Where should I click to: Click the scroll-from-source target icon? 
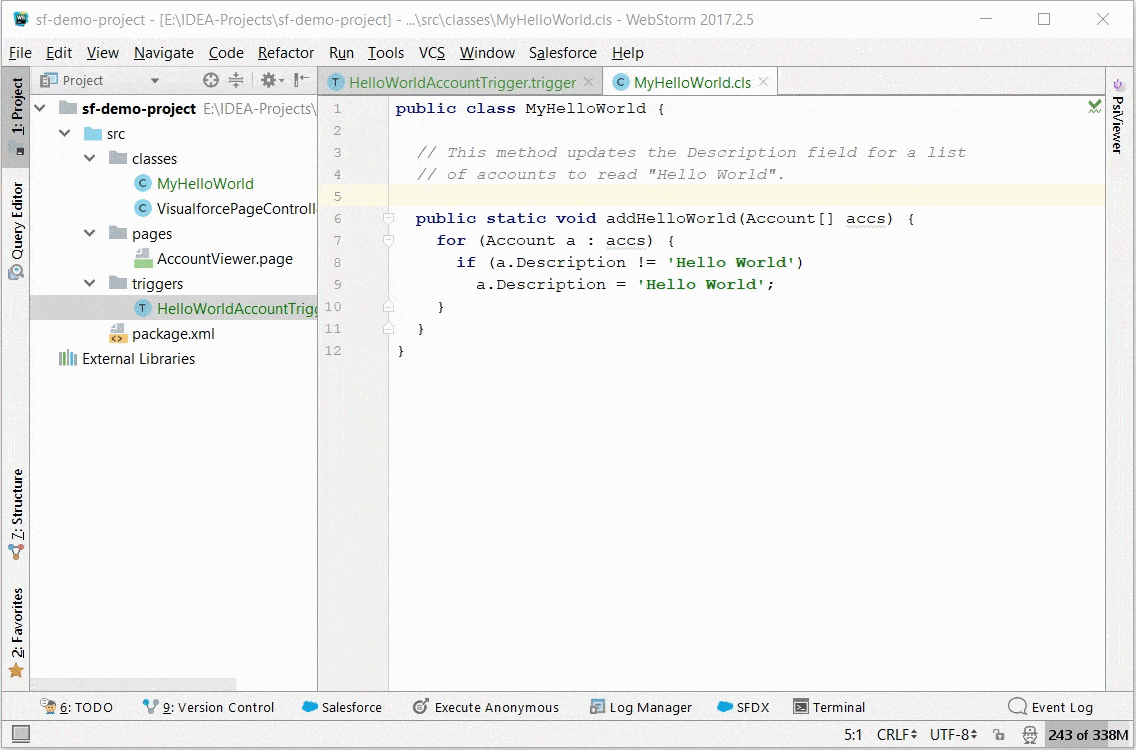(x=211, y=80)
